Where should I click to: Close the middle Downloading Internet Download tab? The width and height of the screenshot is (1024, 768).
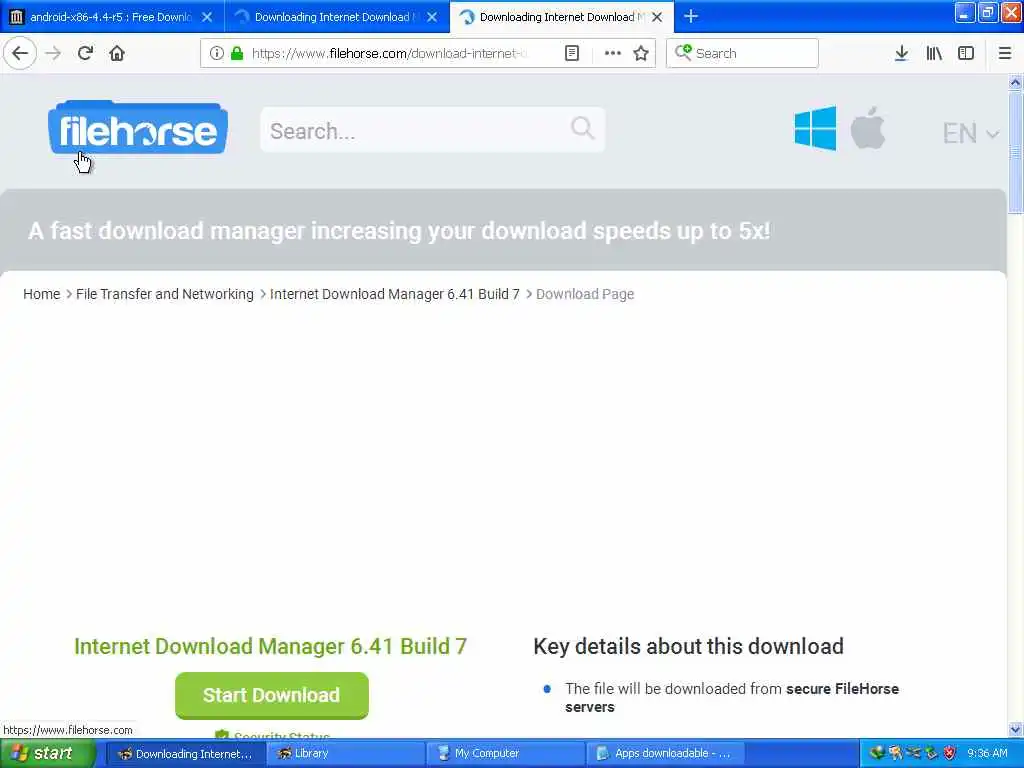432,17
